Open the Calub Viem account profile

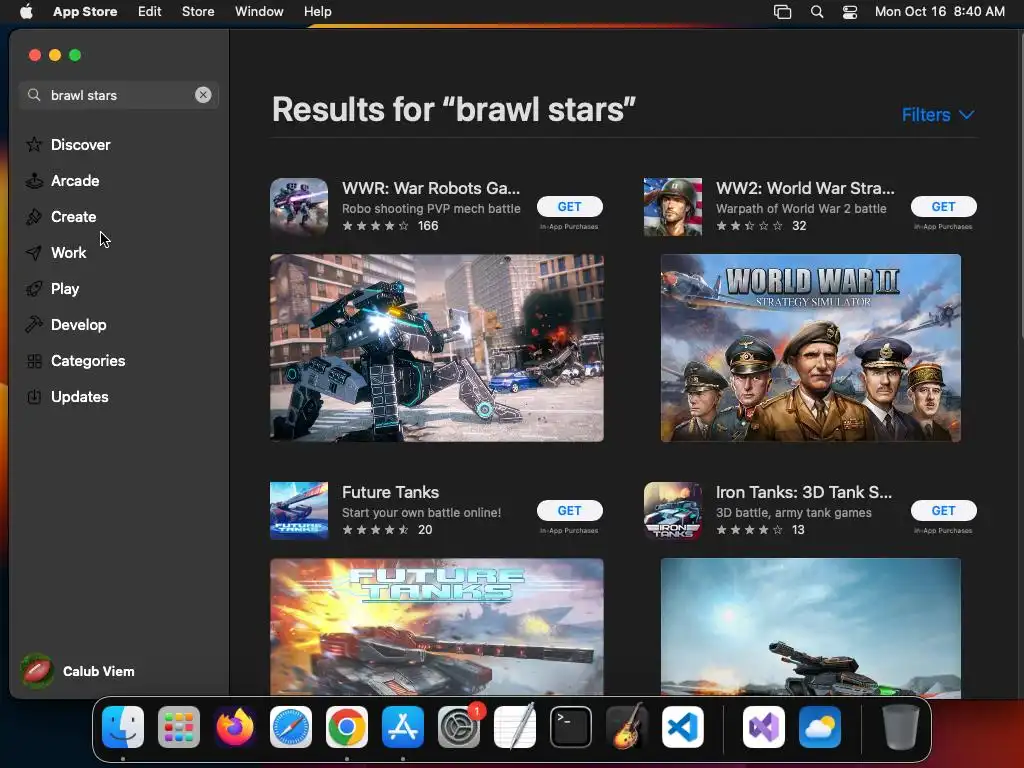click(78, 671)
